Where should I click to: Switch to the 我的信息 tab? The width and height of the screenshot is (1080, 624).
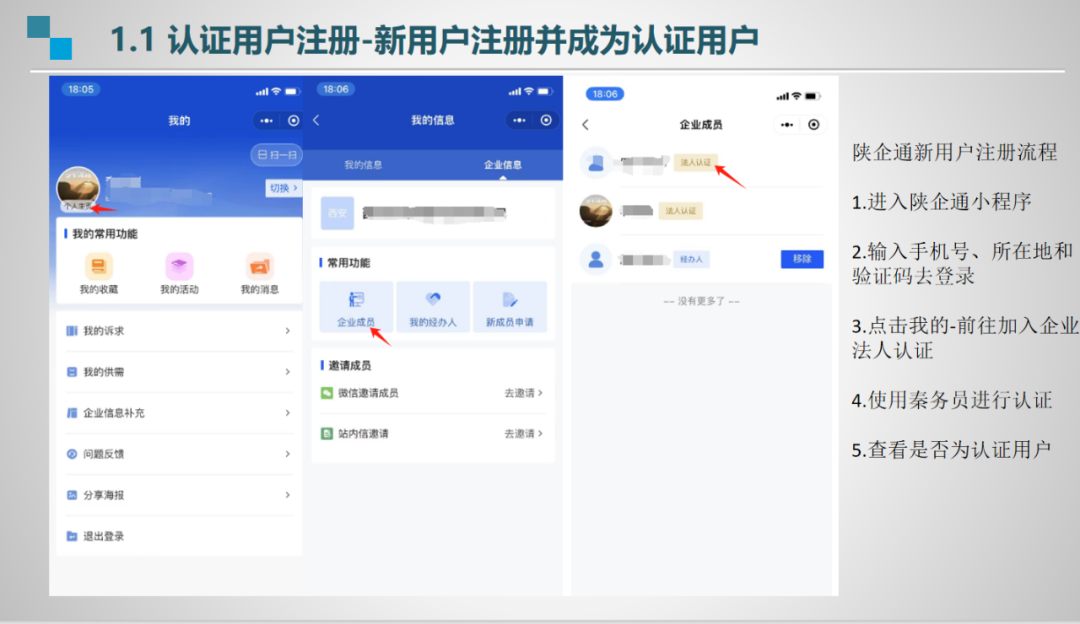[363, 165]
